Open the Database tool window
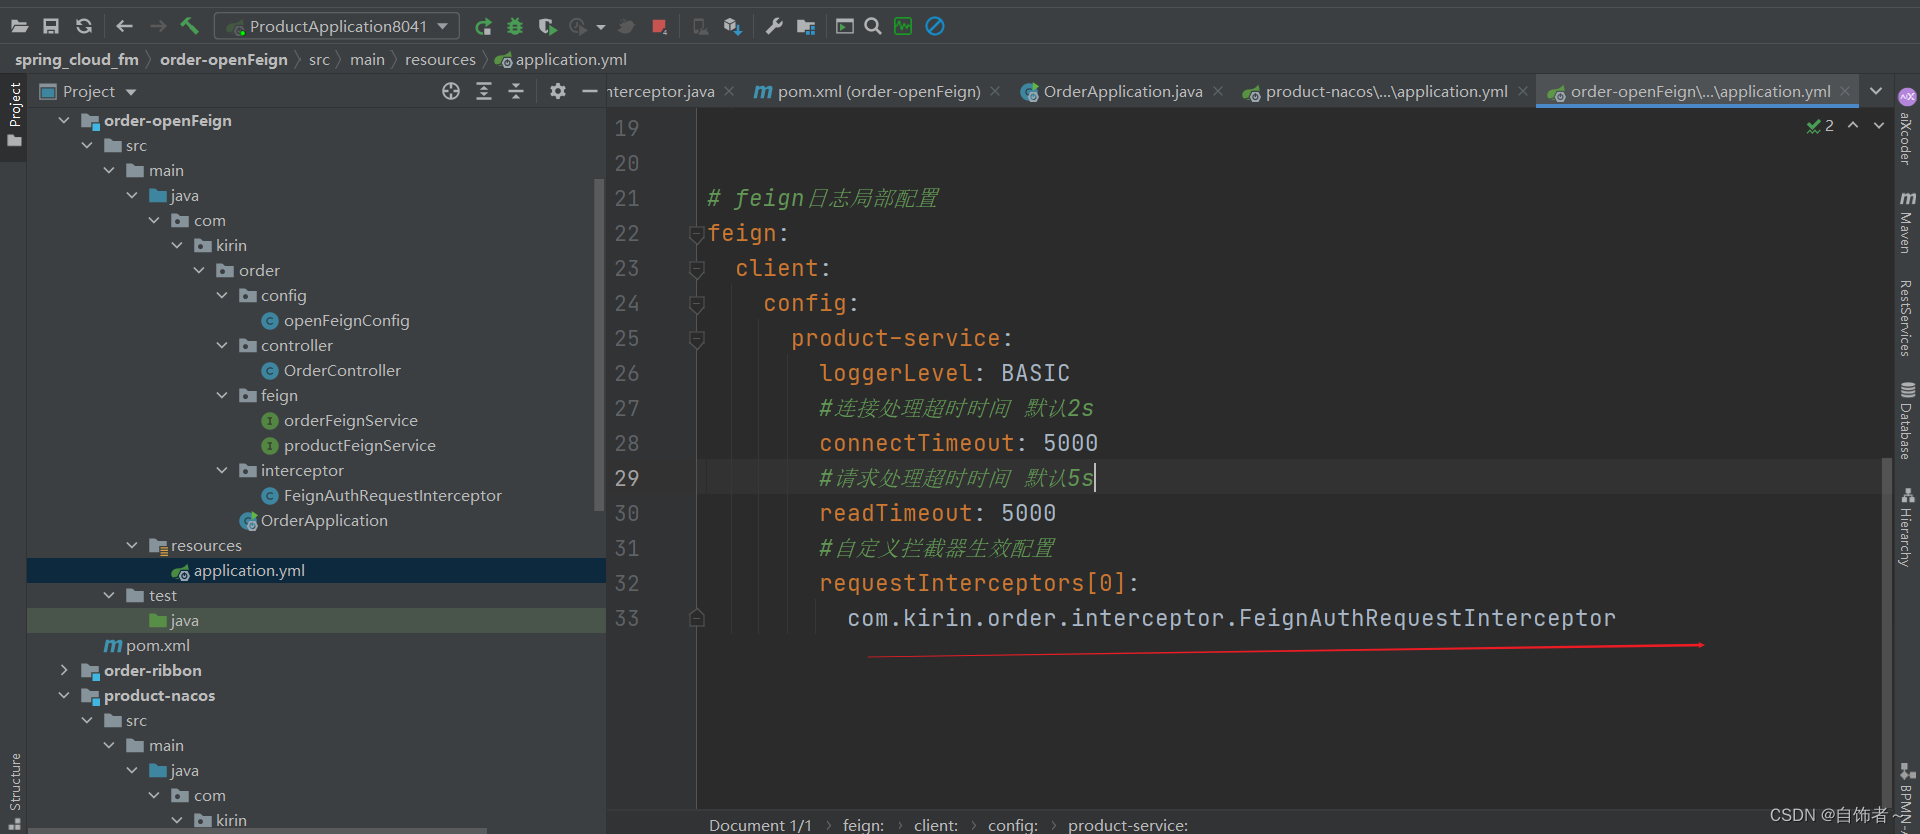The height and width of the screenshot is (834, 1920). [x=1907, y=420]
